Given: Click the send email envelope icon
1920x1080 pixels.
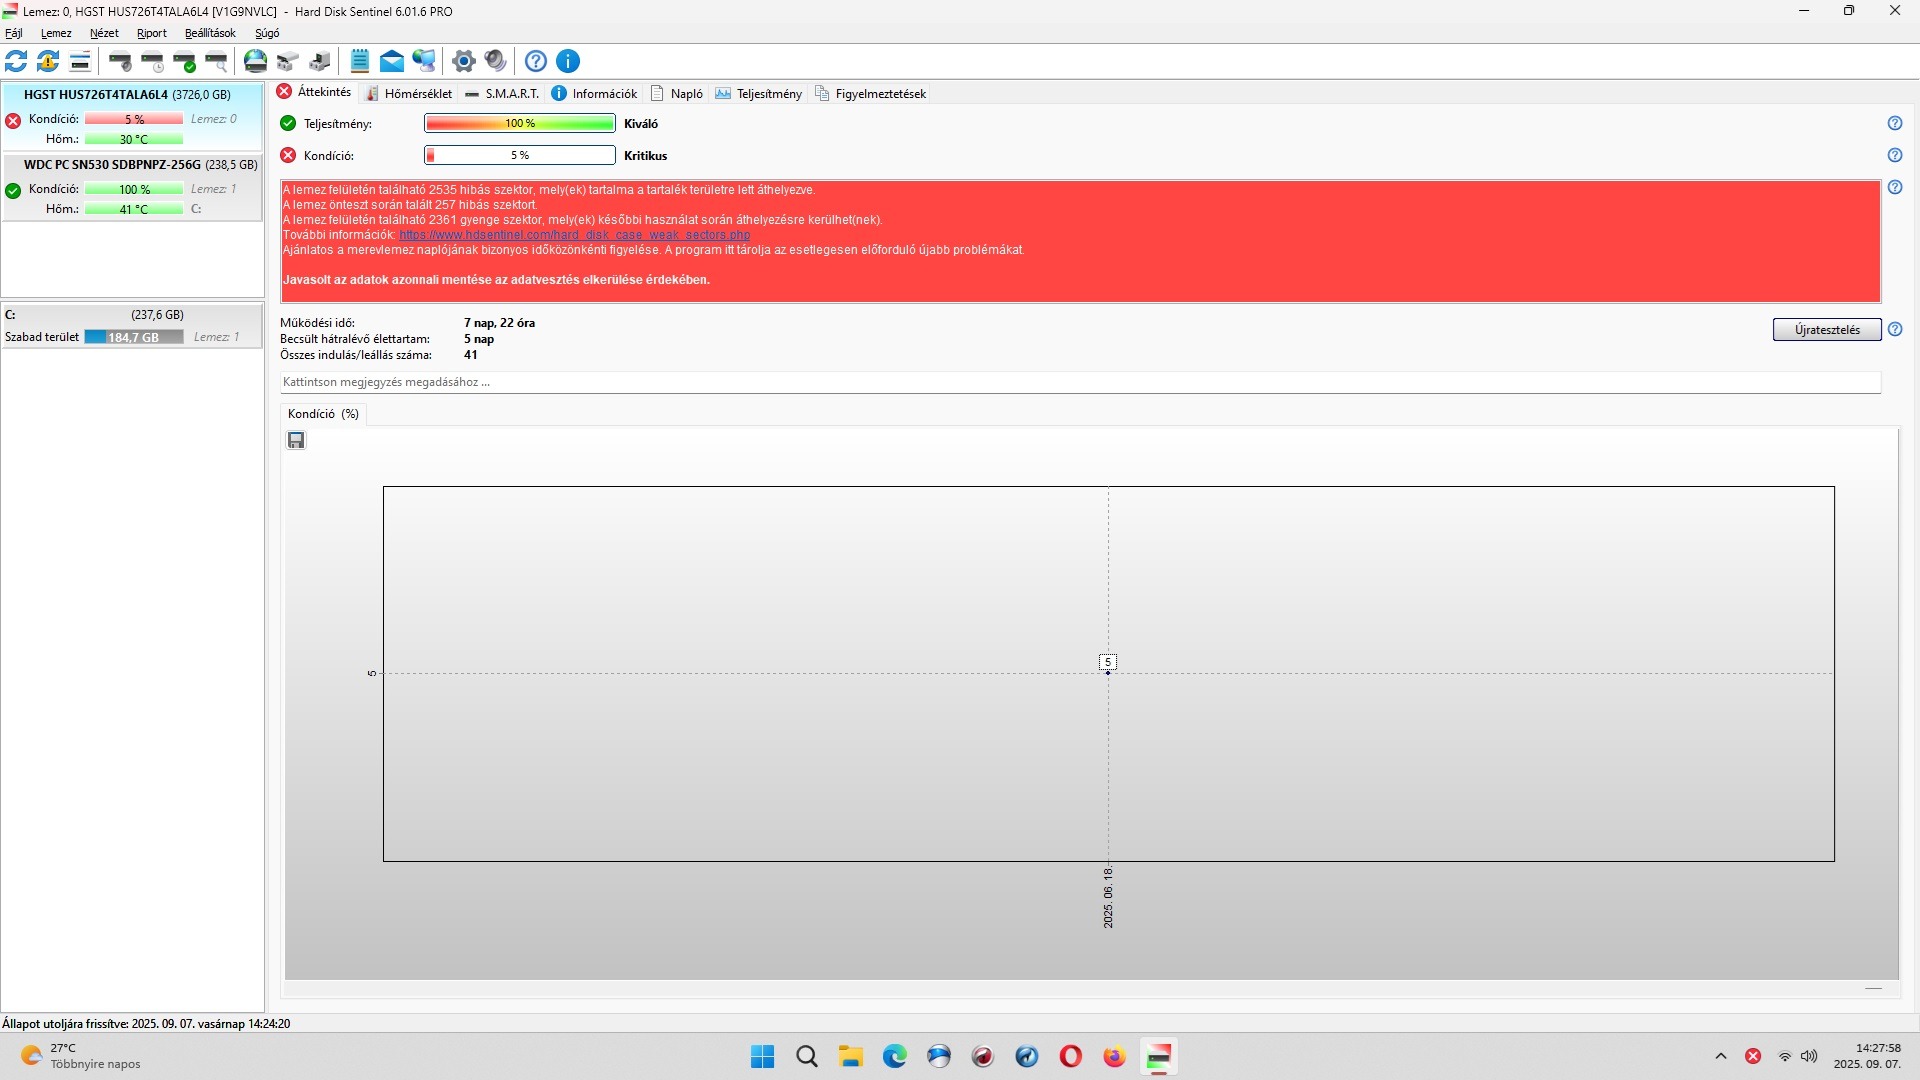Looking at the screenshot, I should point(392,61).
